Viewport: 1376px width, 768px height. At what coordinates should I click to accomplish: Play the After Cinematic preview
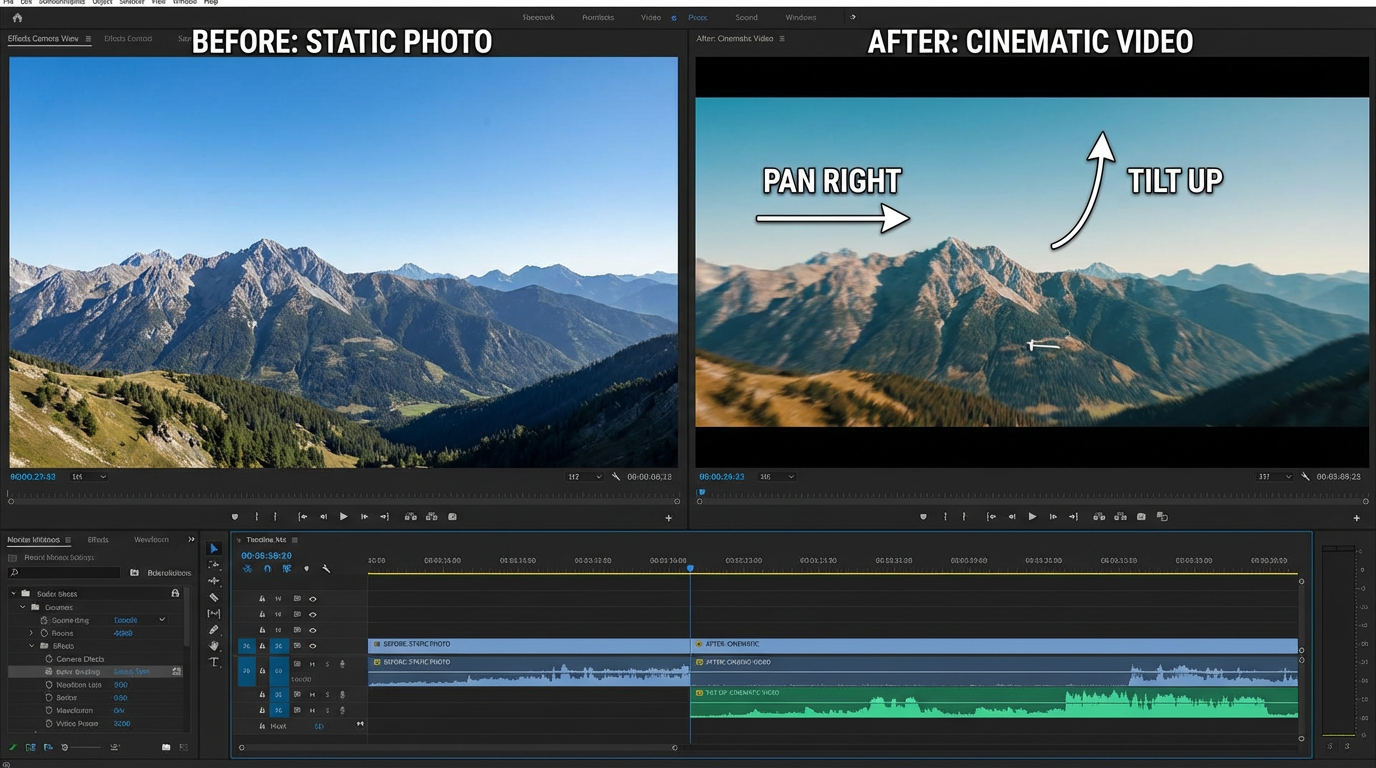click(1031, 516)
